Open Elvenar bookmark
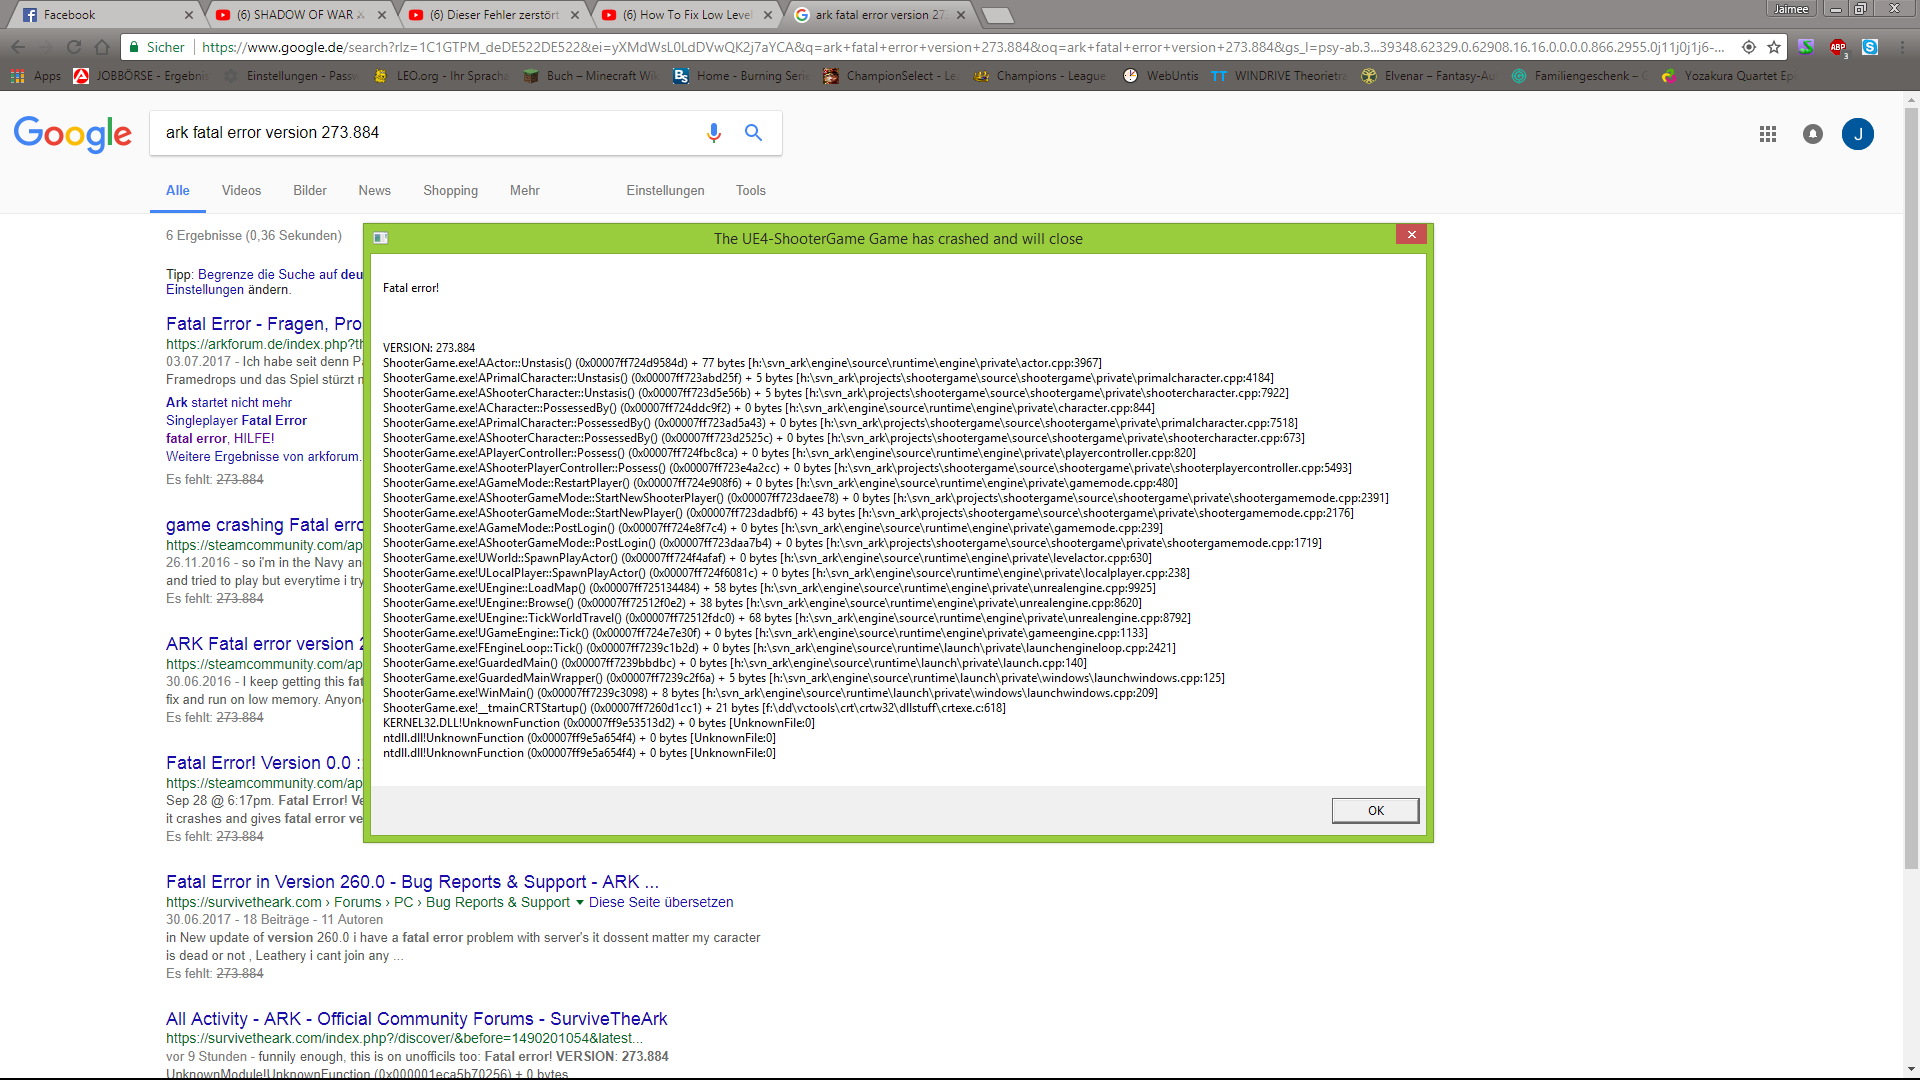The width and height of the screenshot is (1920, 1080). (x=1428, y=76)
